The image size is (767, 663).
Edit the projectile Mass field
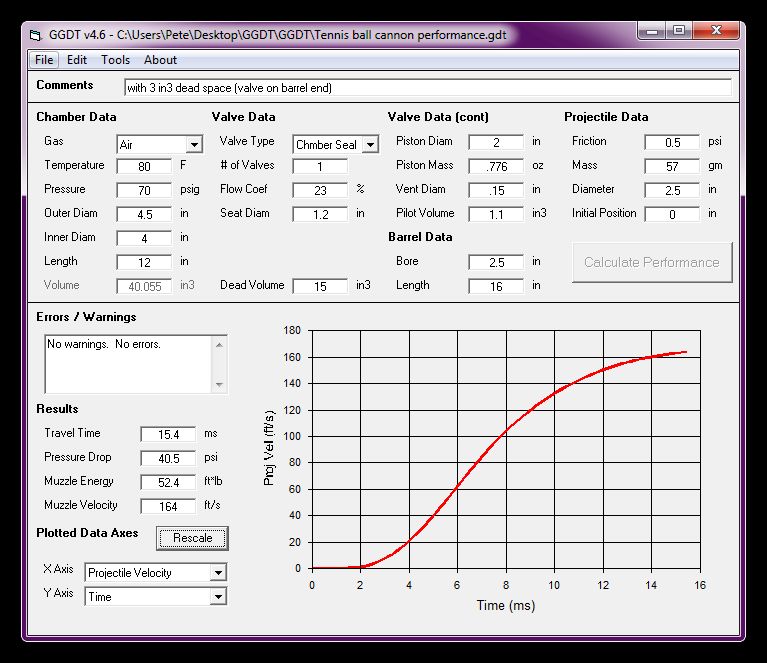coord(672,166)
